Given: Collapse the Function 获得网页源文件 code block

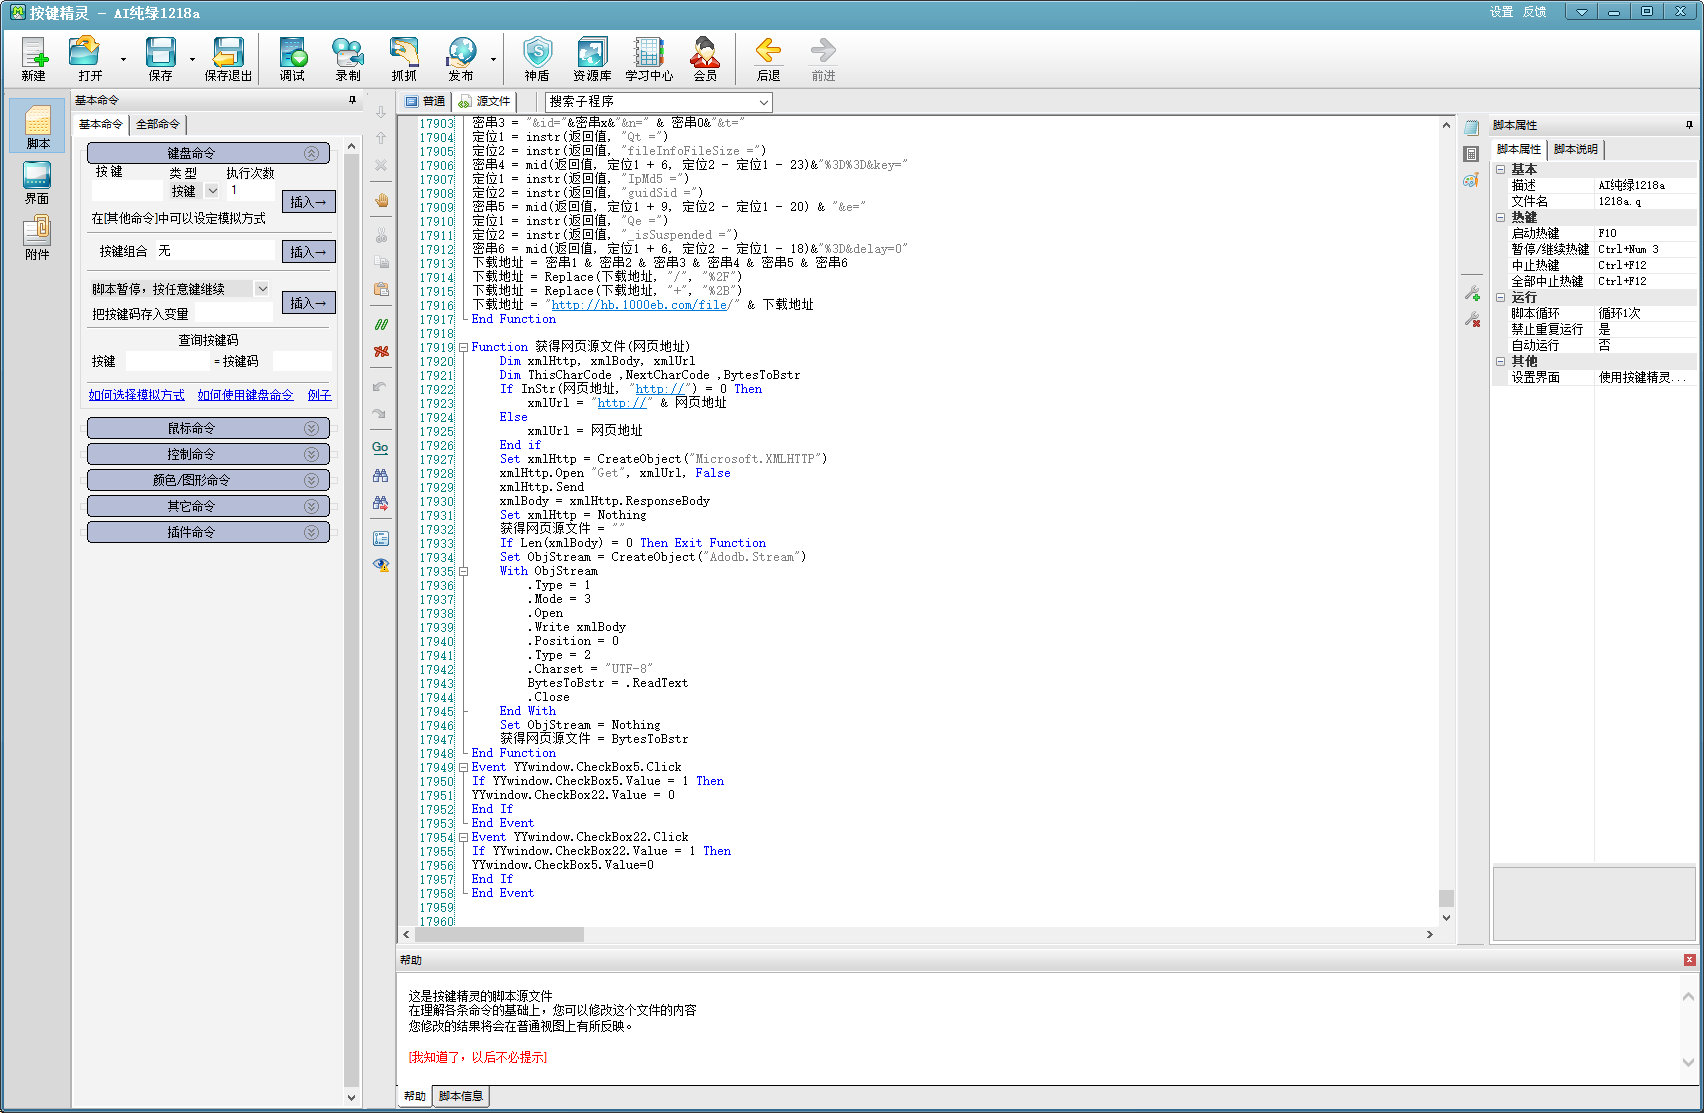Looking at the screenshot, I should [x=463, y=347].
